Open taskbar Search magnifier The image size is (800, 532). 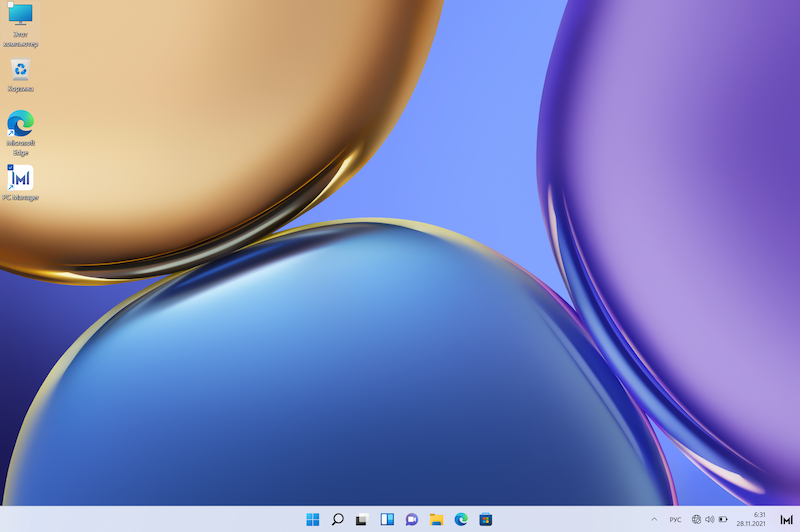(337, 519)
